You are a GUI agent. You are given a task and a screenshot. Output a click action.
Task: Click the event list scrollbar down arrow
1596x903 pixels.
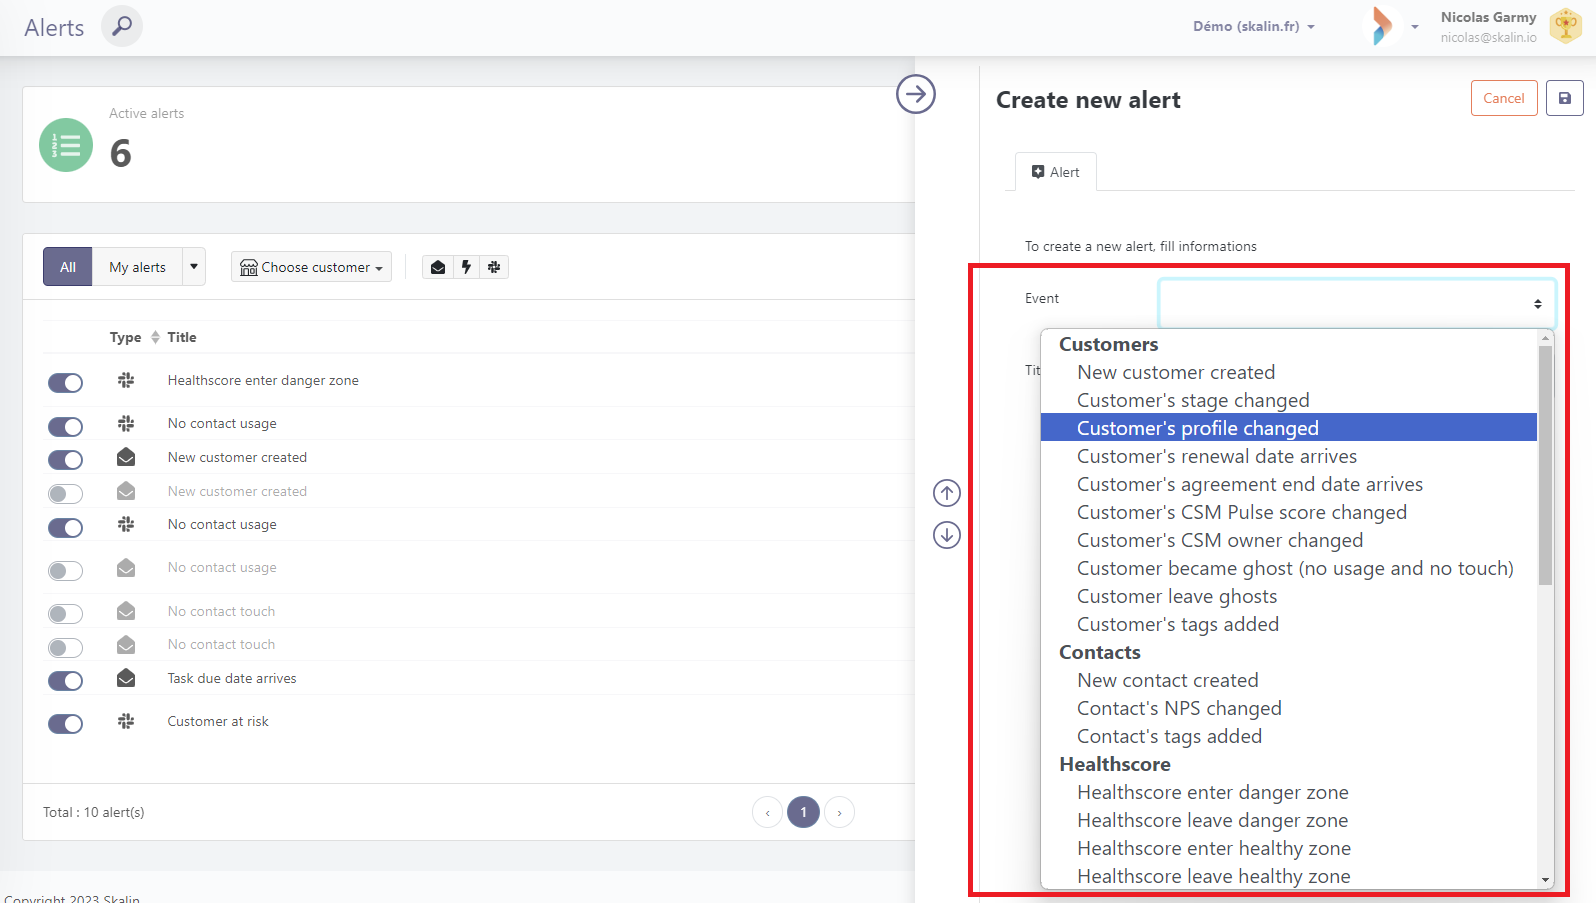[1545, 880]
